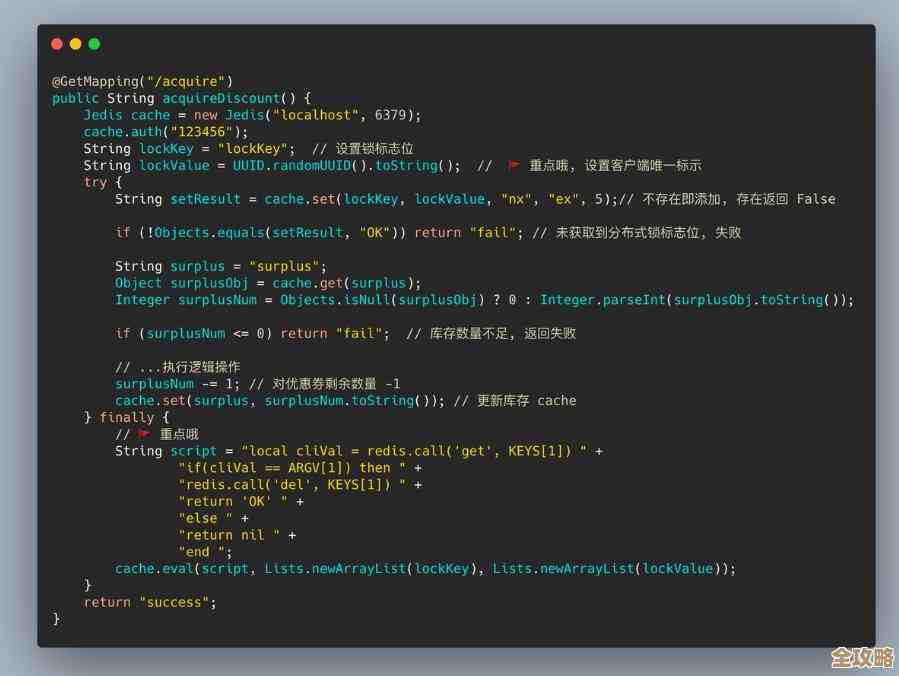Place cursor on the try keyword
This screenshot has width=899, height=676.
click(x=95, y=182)
